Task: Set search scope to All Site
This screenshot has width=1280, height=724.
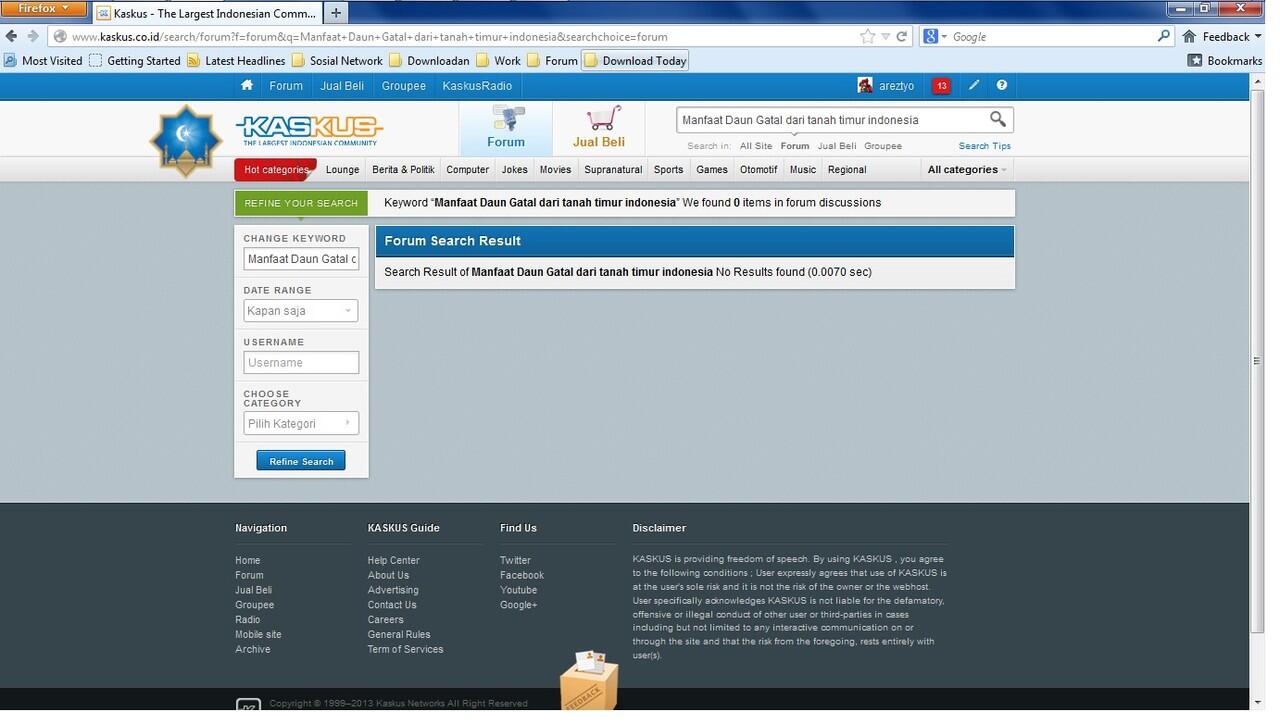Action: tap(756, 146)
